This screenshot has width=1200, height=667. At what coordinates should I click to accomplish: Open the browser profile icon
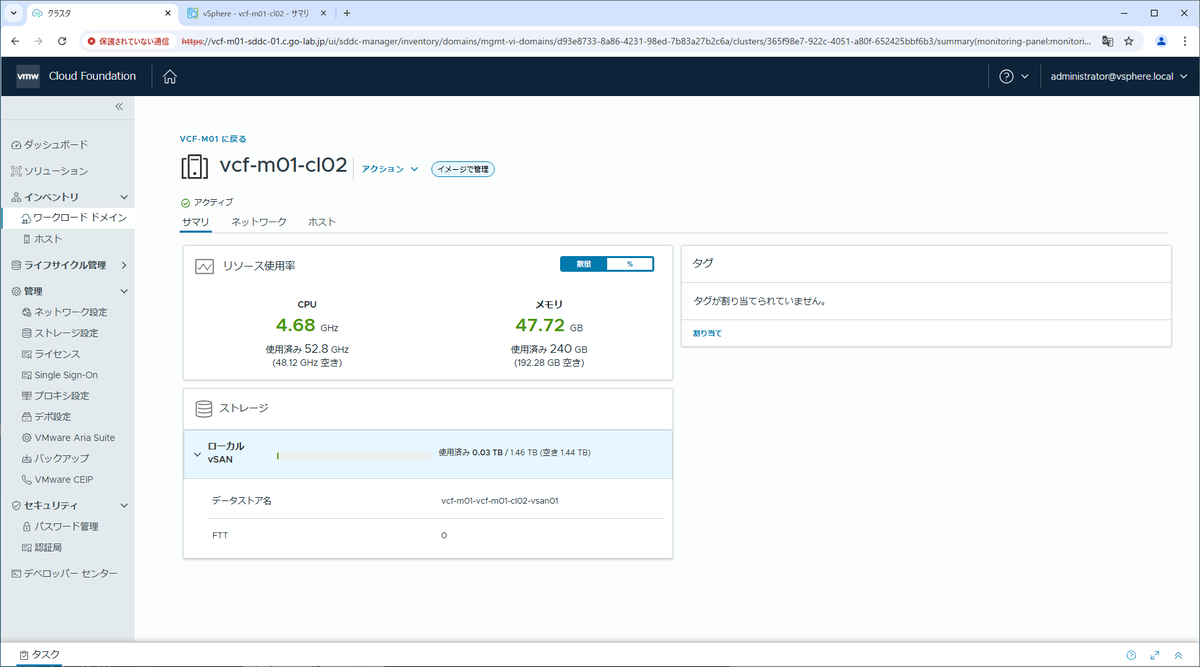tap(1161, 41)
